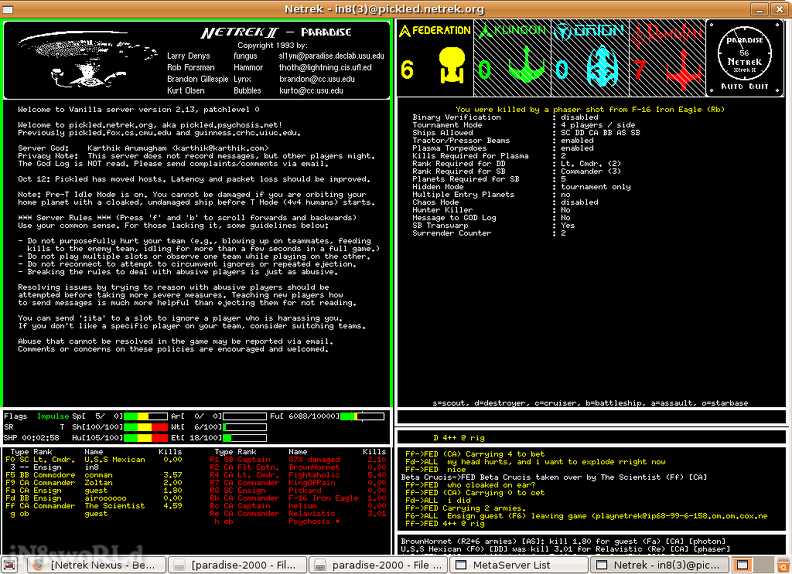Select the Klingon team ship panel
Screen dimensions: 792x574
coord(512,58)
